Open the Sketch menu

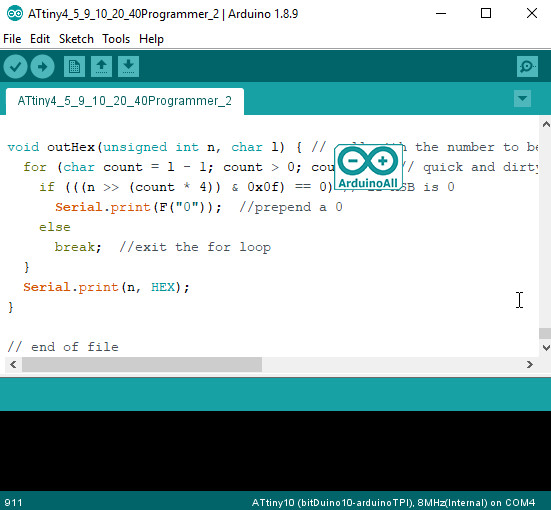point(76,39)
